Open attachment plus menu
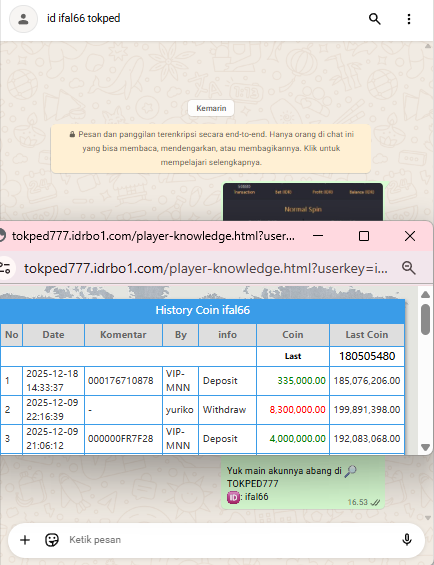This screenshot has width=434, height=565. coord(25,540)
